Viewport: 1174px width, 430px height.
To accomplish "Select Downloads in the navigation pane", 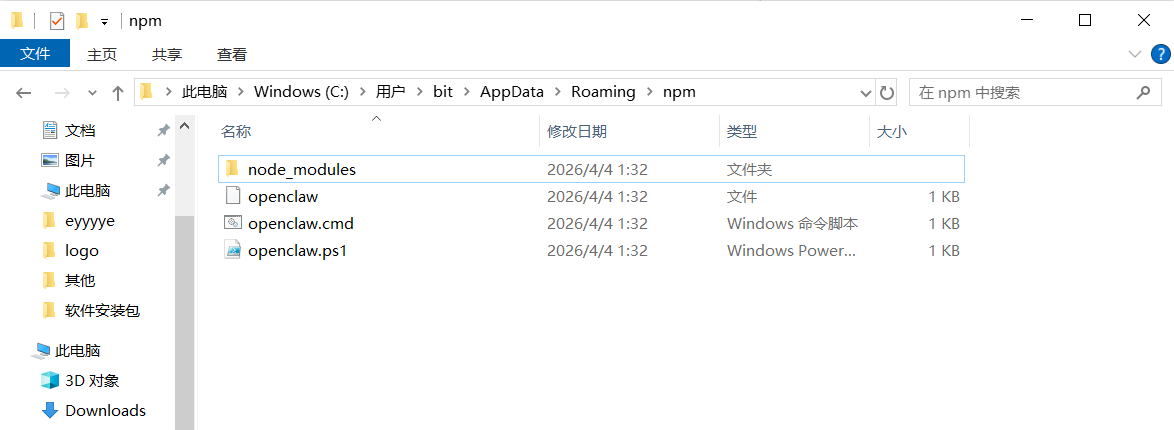I will click(x=105, y=410).
